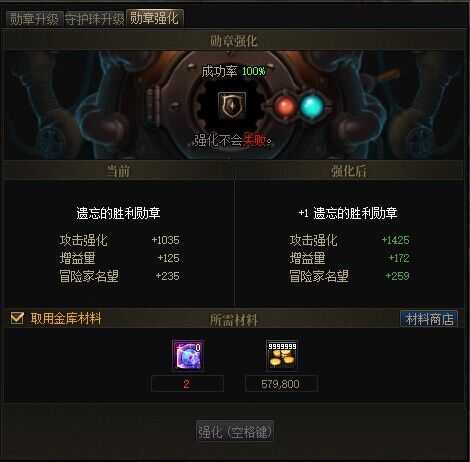Switch to 勋章升级 tab

(x=34, y=19)
